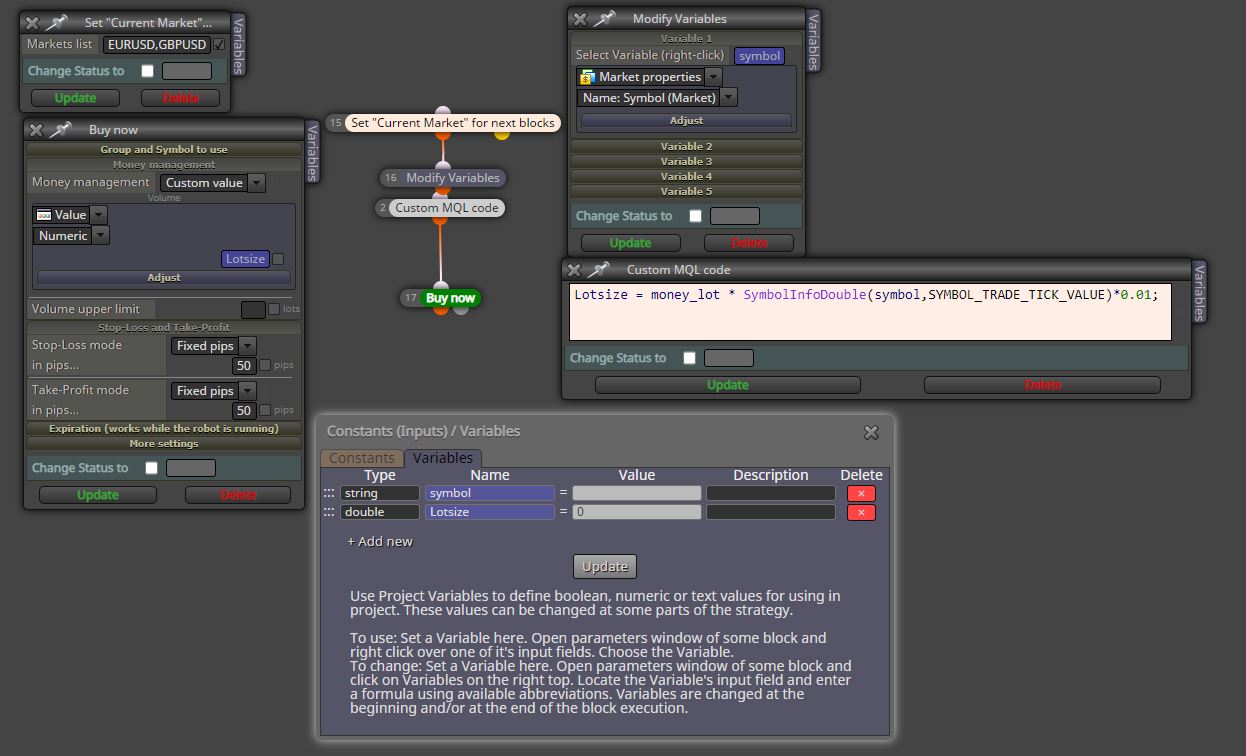Expand the Variable 2 section
The width and height of the screenshot is (1246, 756).
(686, 146)
